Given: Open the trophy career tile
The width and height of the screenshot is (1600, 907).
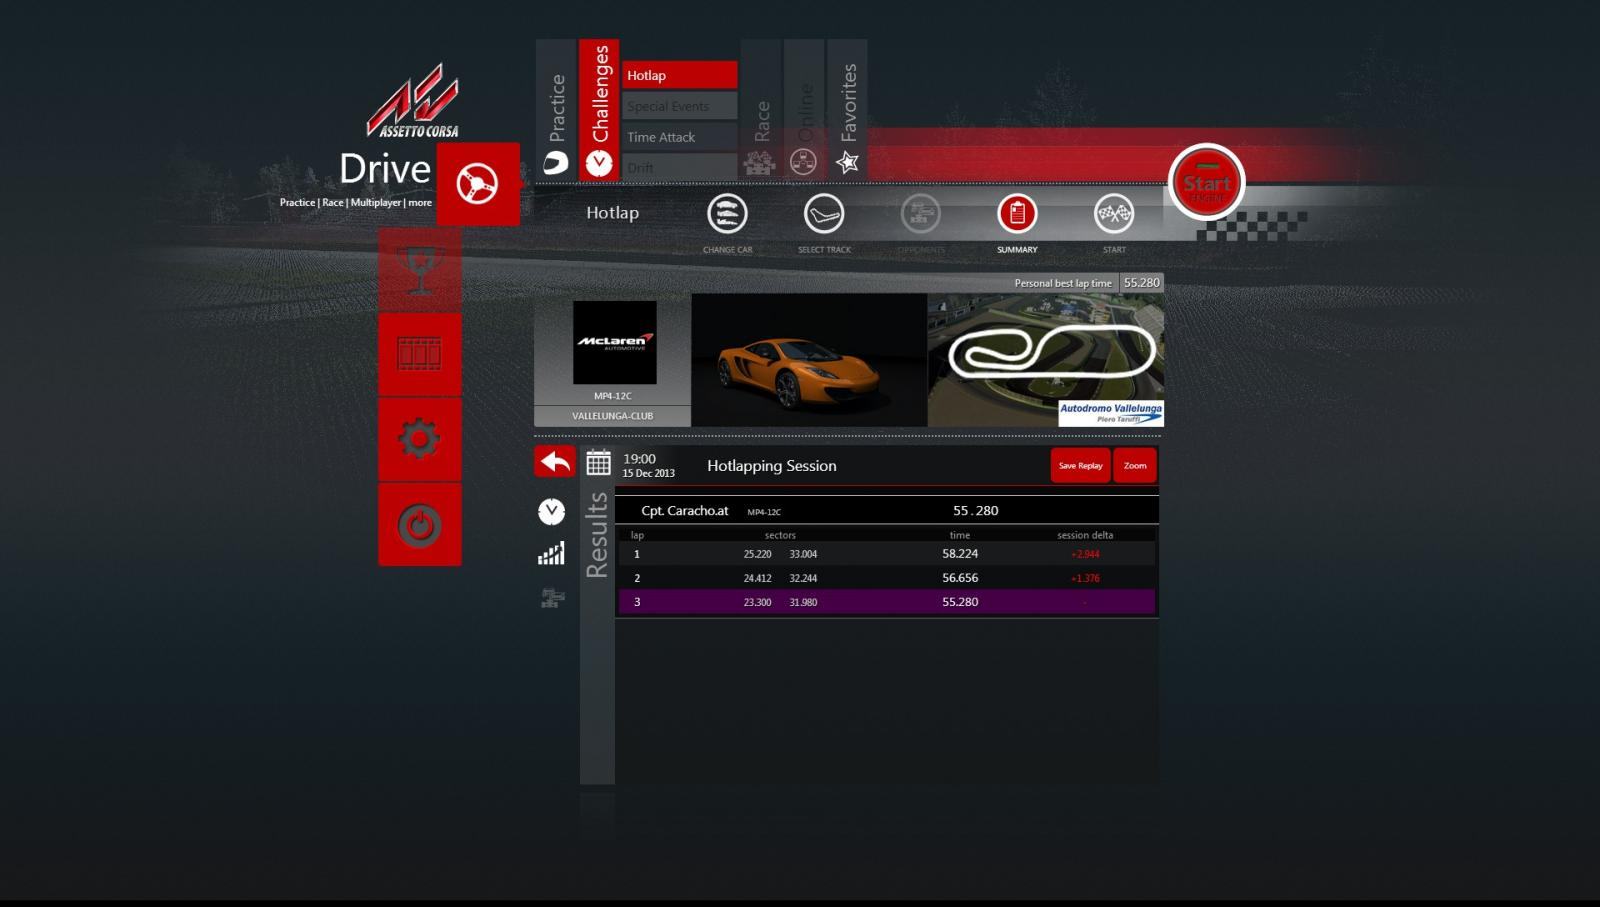Looking at the screenshot, I should [x=420, y=269].
